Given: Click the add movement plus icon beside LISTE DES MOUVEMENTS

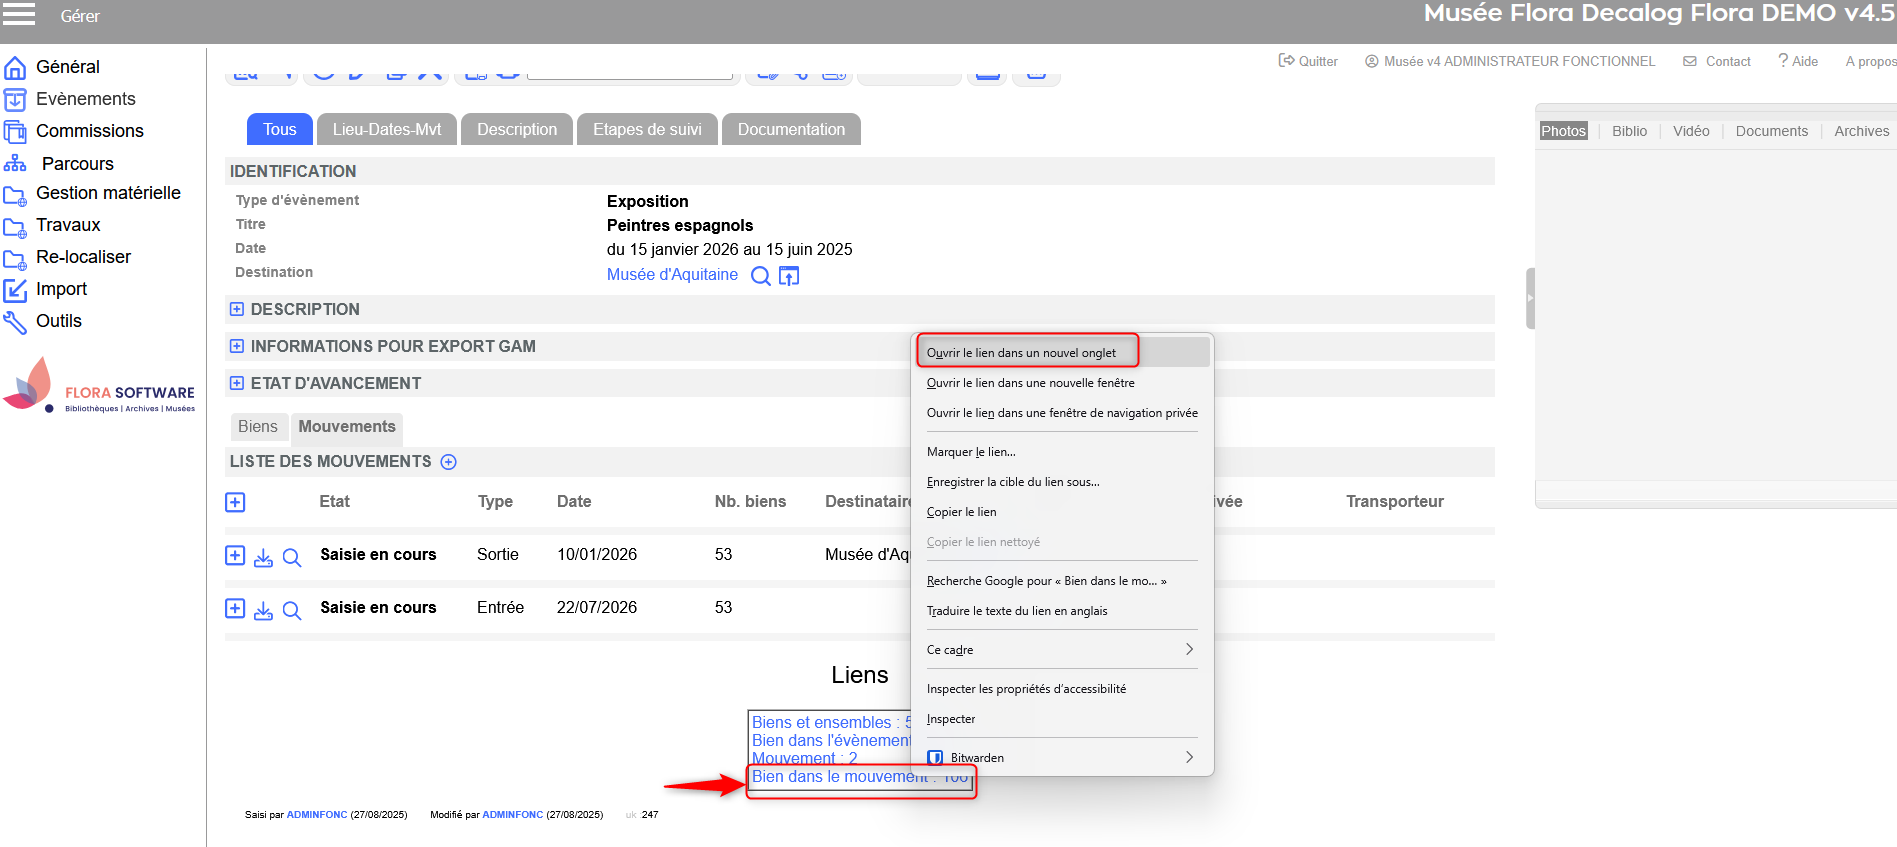Looking at the screenshot, I should coord(449,462).
